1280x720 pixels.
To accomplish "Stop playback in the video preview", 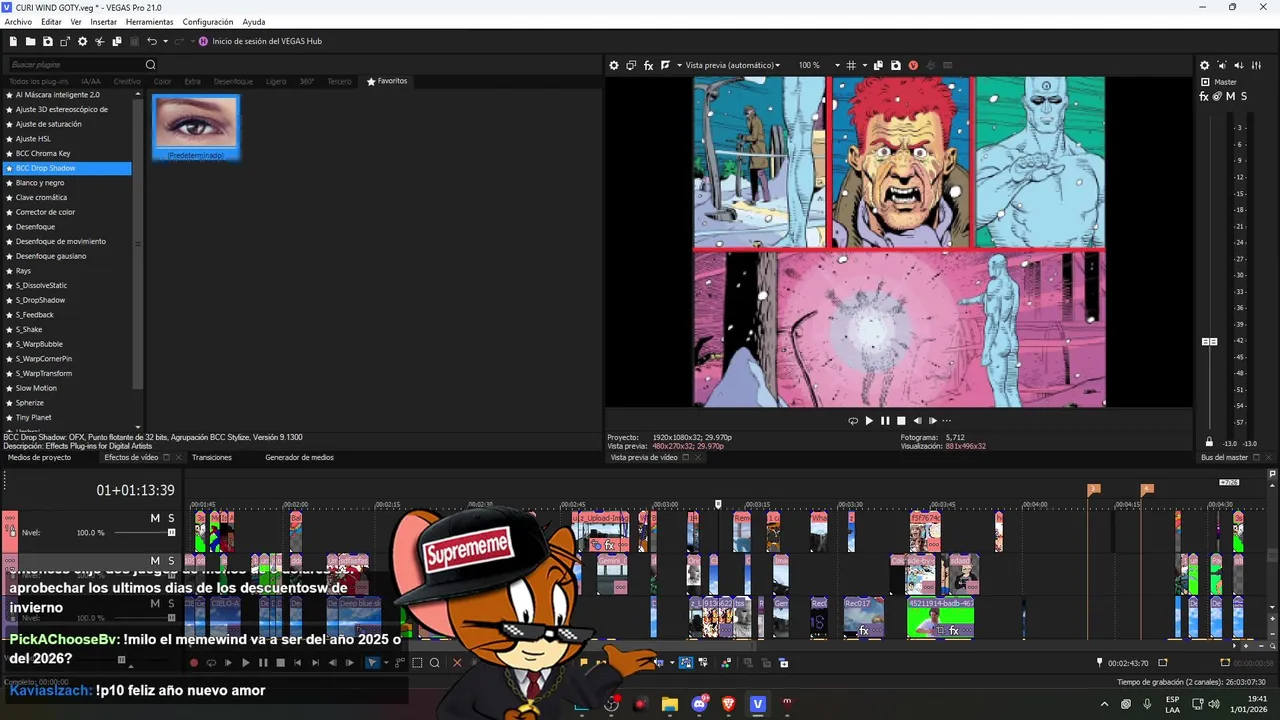I will pyautogui.click(x=901, y=421).
